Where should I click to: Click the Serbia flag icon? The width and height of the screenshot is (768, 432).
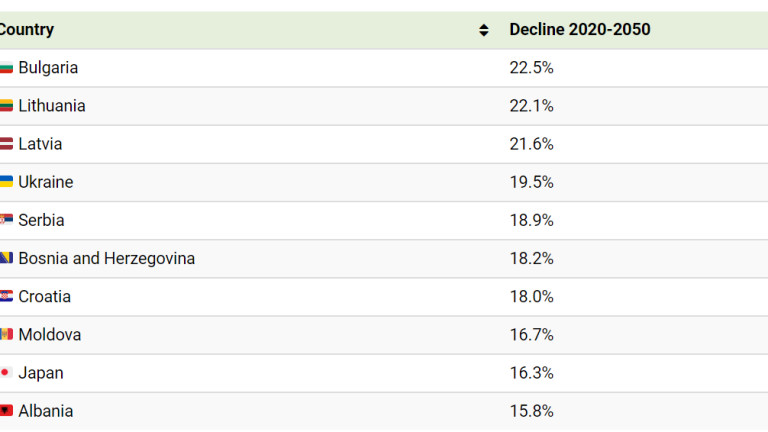[6, 220]
